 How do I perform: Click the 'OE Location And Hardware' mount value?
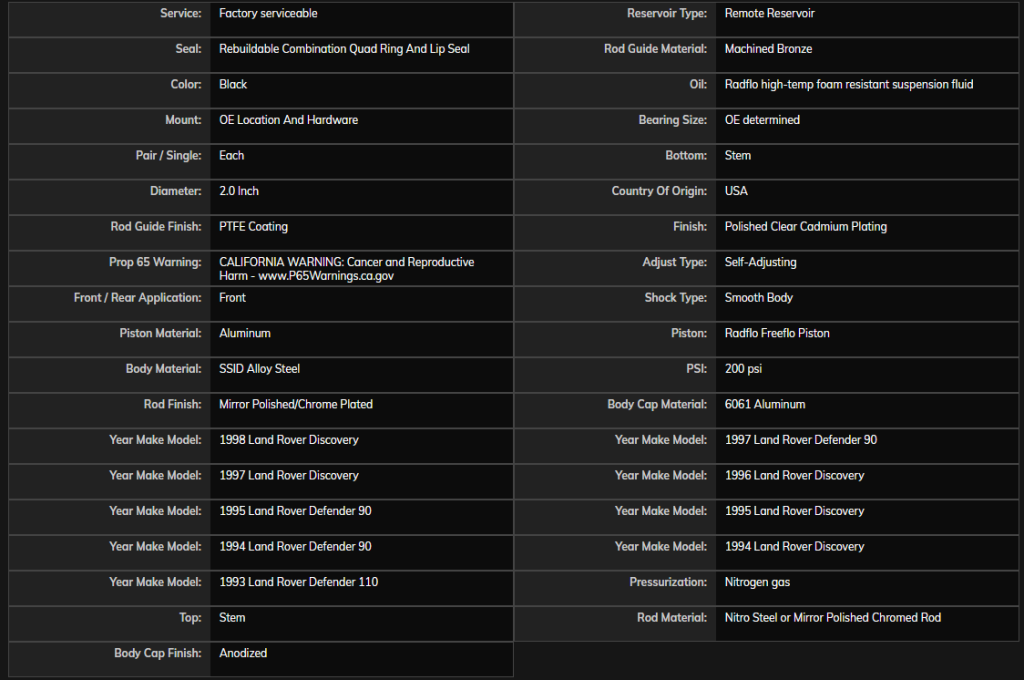pos(288,120)
